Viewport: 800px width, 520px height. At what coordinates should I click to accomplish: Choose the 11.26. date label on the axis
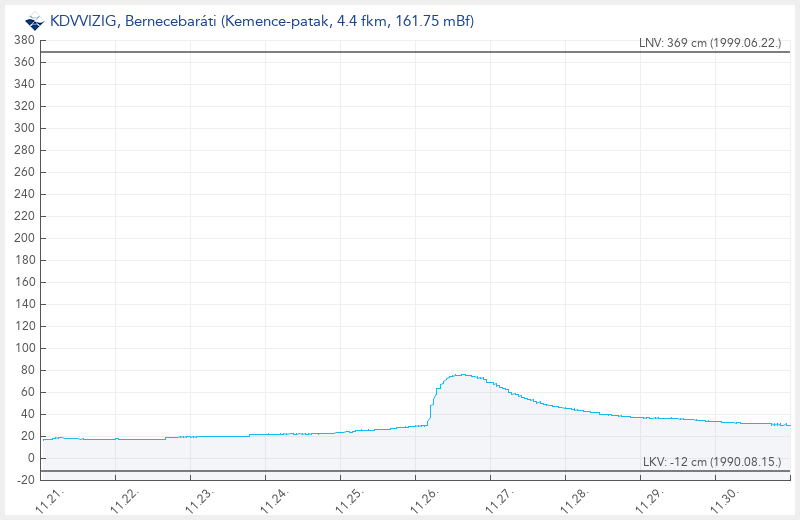425,501
